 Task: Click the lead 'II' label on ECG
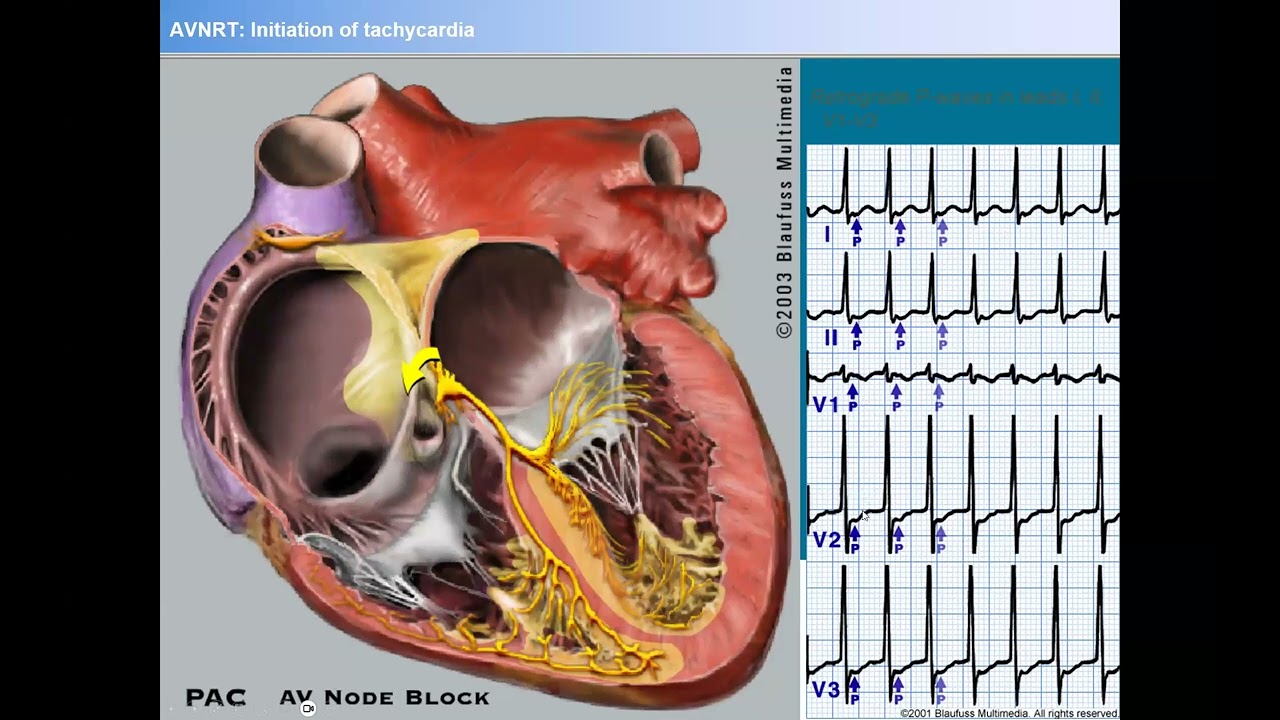click(x=830, y=338)
